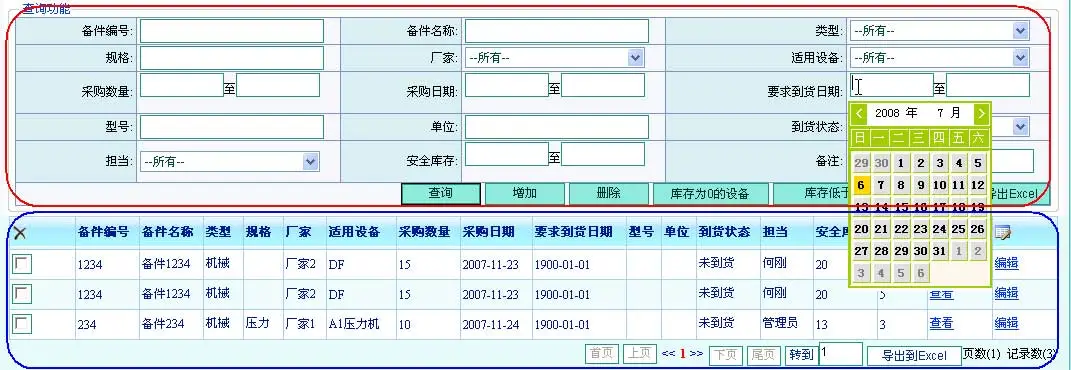Click the 首页 pagination button

(602, 354)
